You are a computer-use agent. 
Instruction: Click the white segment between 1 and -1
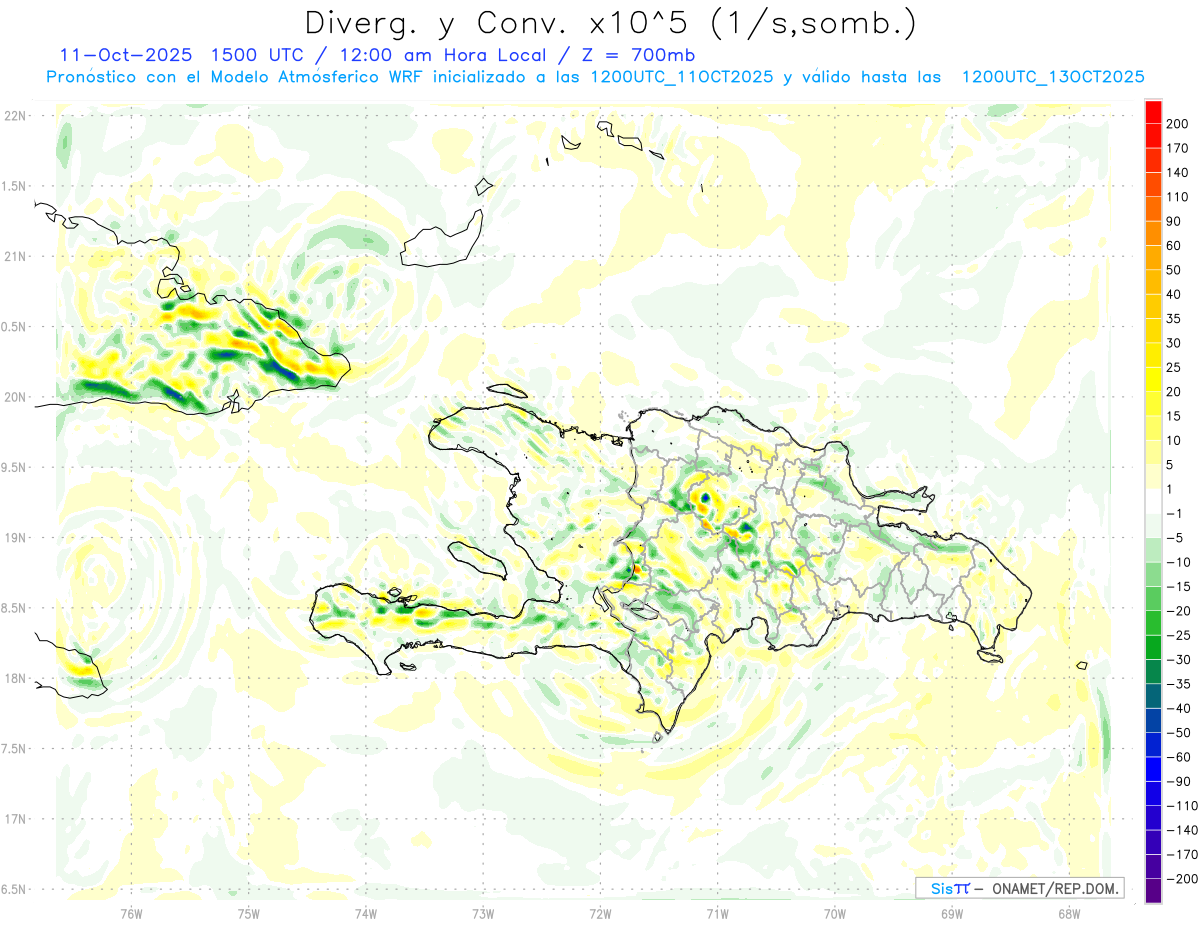1153,501
